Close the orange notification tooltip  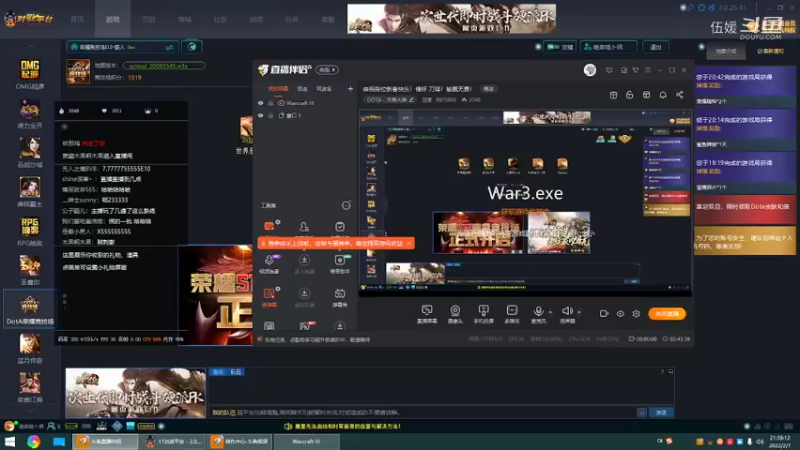409,243
